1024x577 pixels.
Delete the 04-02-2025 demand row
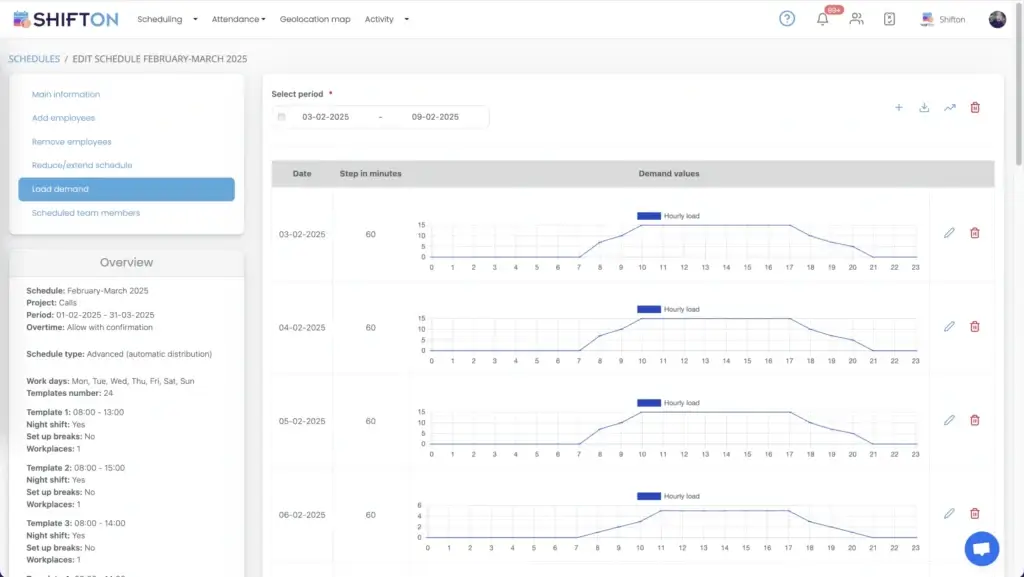click(975, 326)
